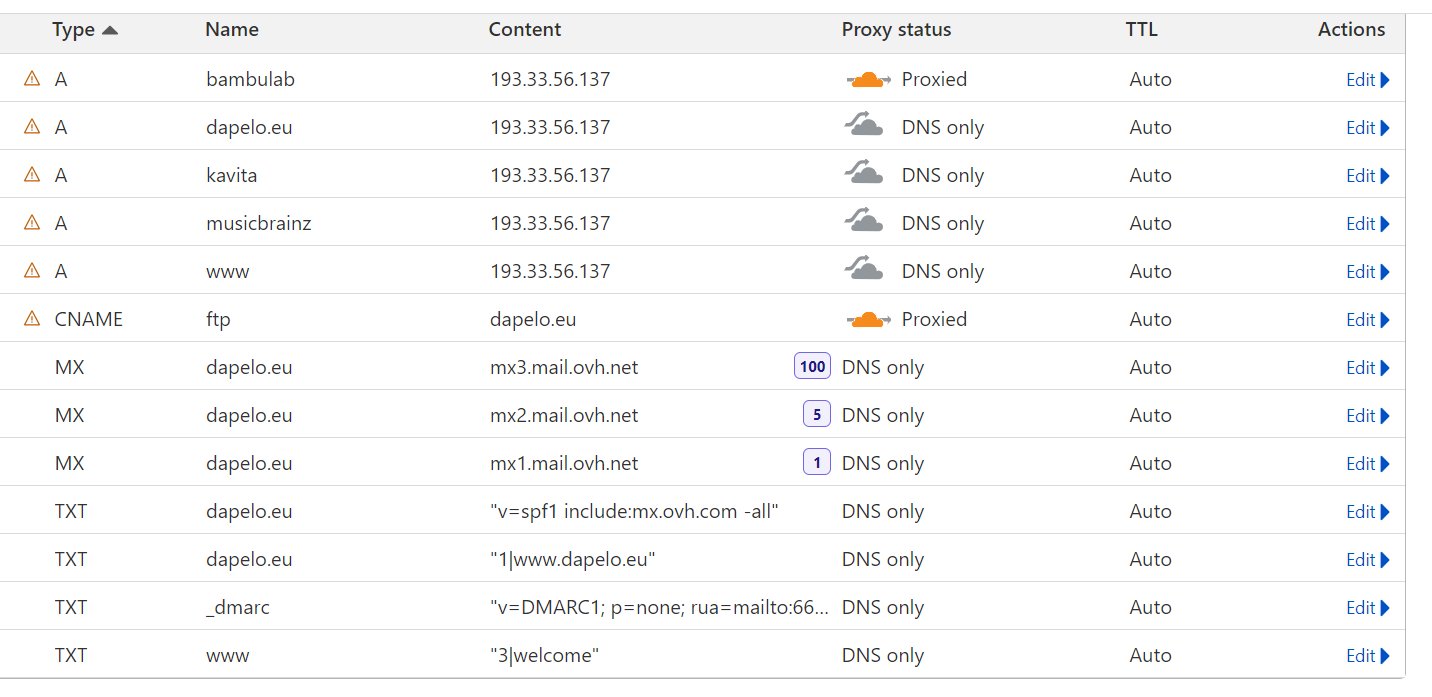The width and height of the screenshot is (1432, 697).
Task: Edit the ftp CNAME record
Action: (1367, 320)
